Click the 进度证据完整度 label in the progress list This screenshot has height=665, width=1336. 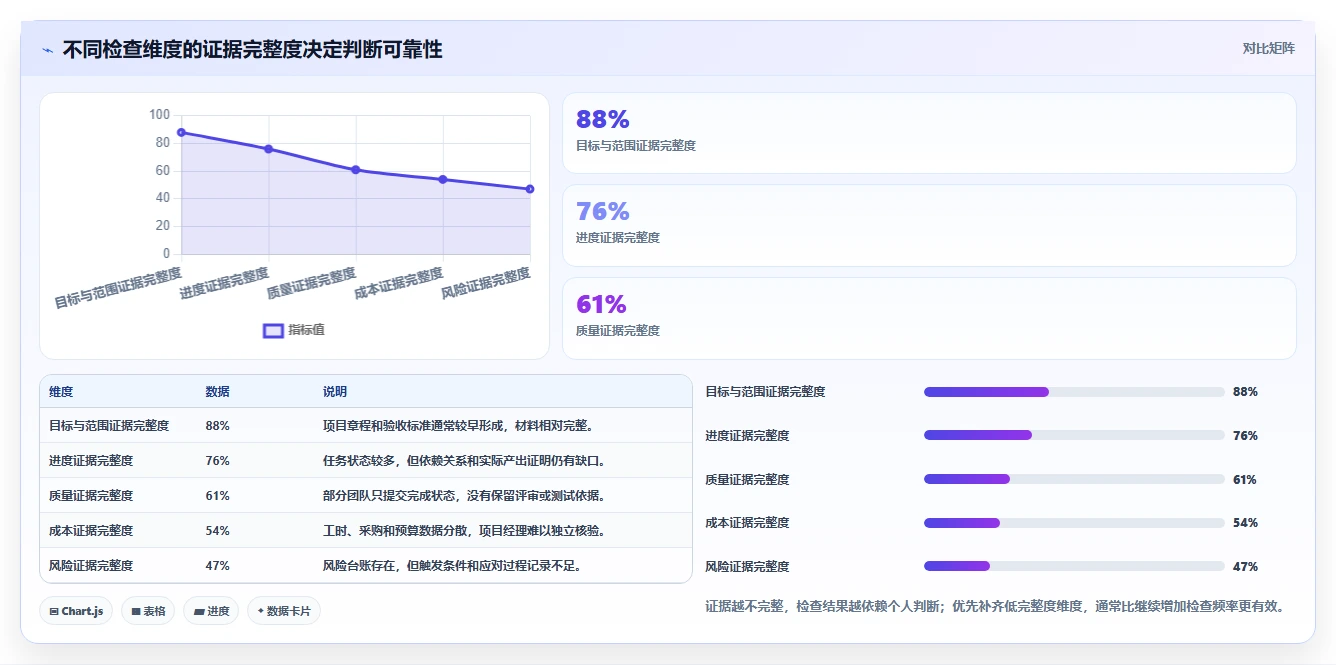[747, 436]
